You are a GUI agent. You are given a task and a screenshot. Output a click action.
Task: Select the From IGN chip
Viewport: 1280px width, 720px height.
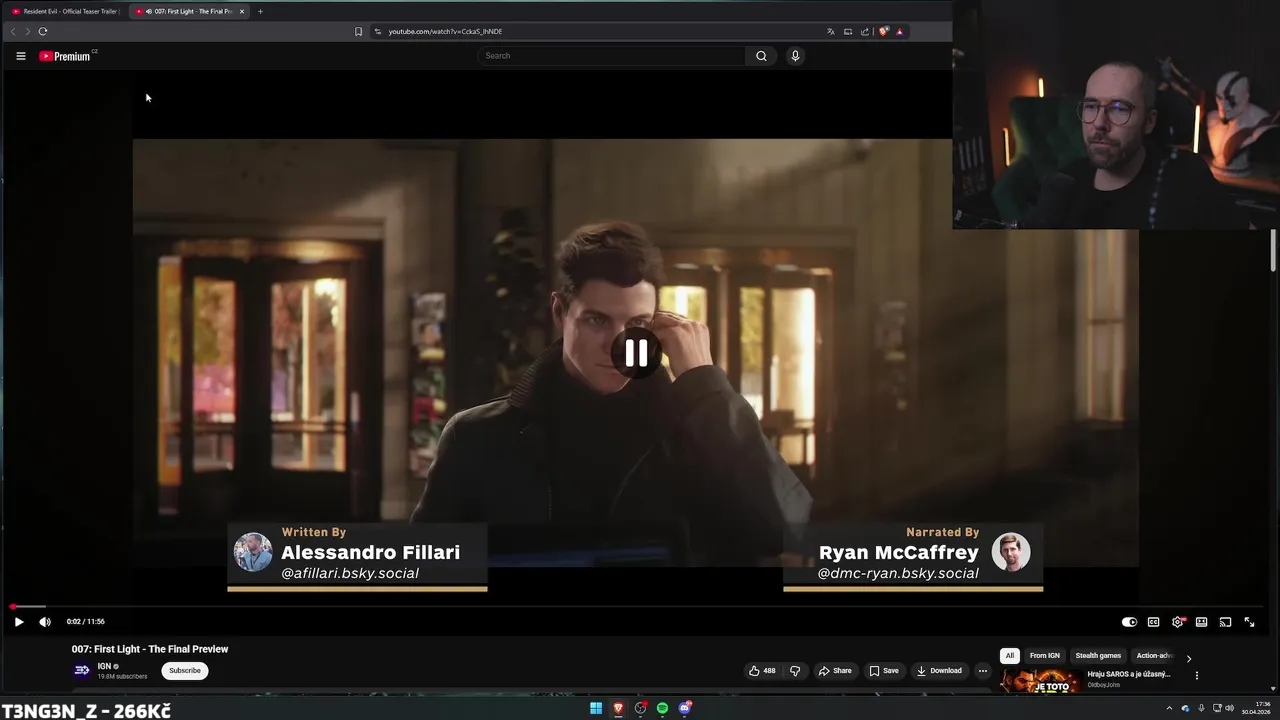tap(1045, 656)
